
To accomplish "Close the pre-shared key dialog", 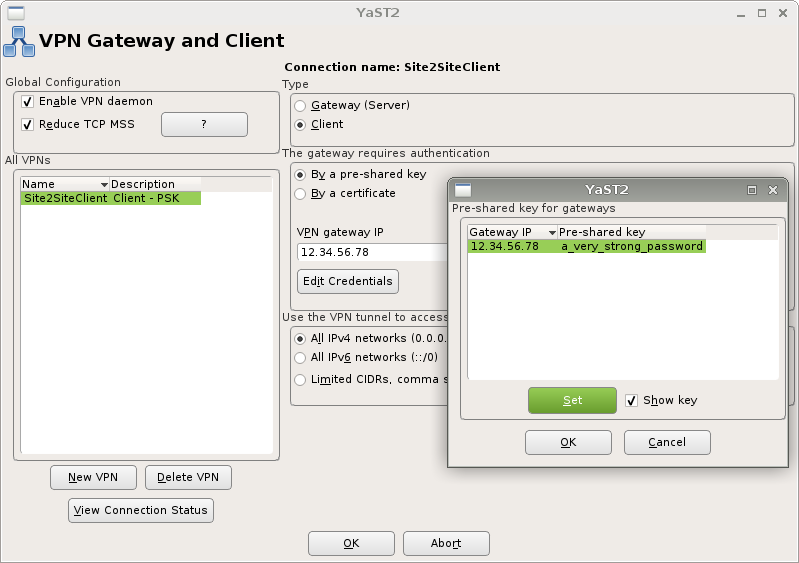I will tap(772, 189).
